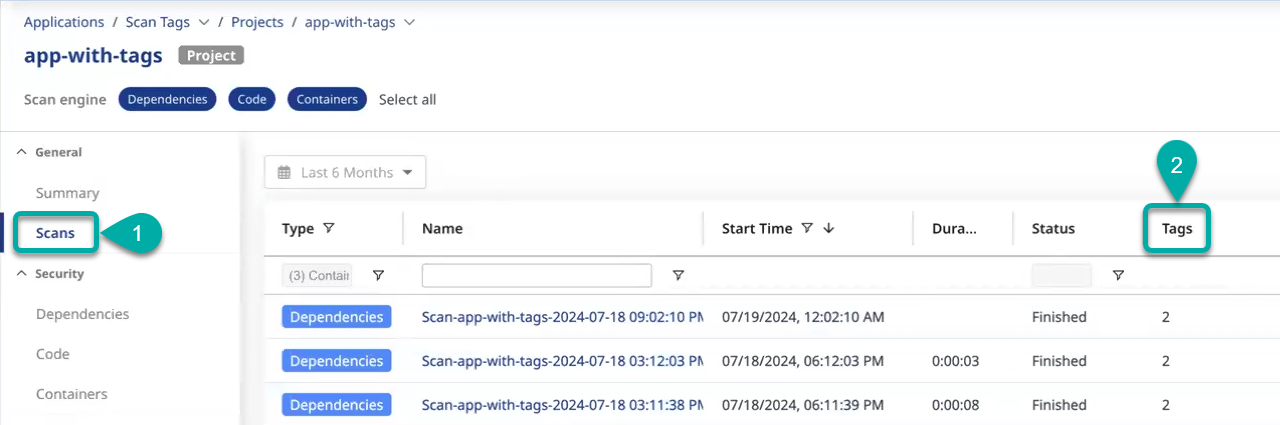Click the filter icon in Start Time header
The image size is (1280, 425).
point(807,228)
